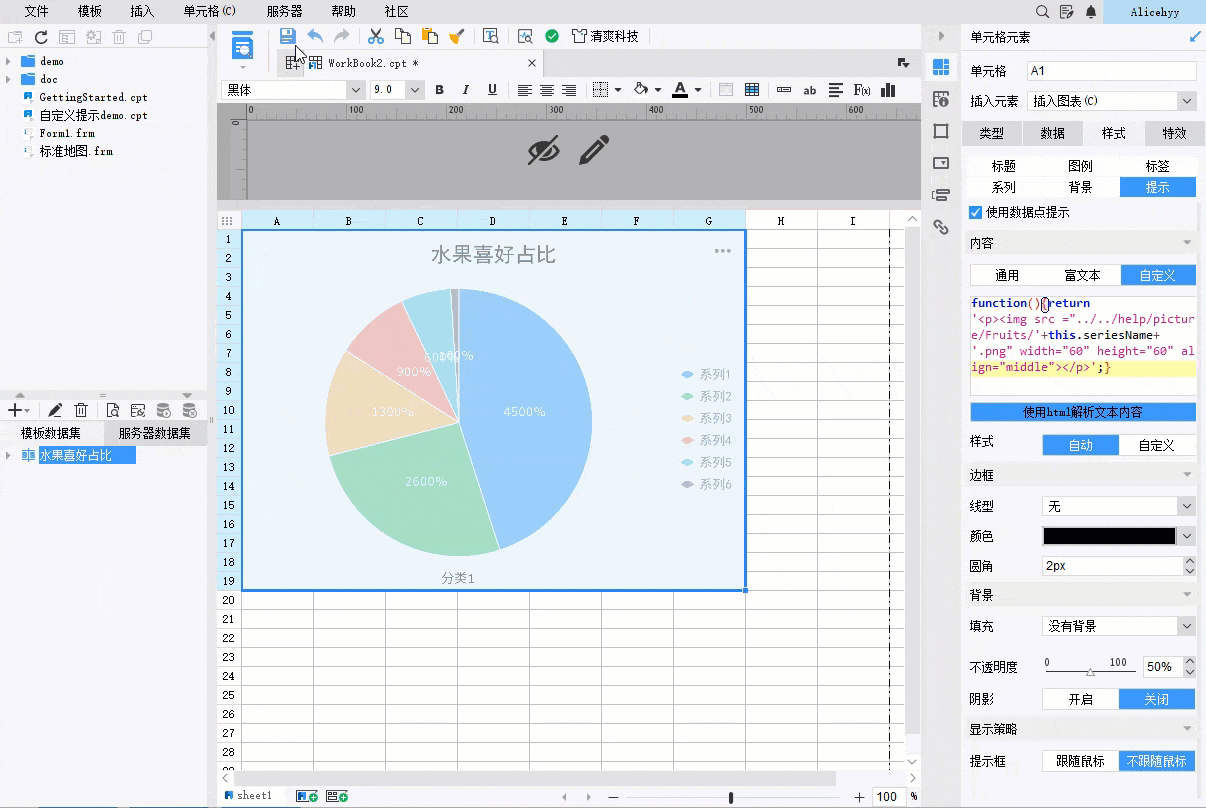Image resolution: width=1206 pixels, height=808 pixels.
Task: Click the insert chart bar icon
Action: [x=888, y=90]
